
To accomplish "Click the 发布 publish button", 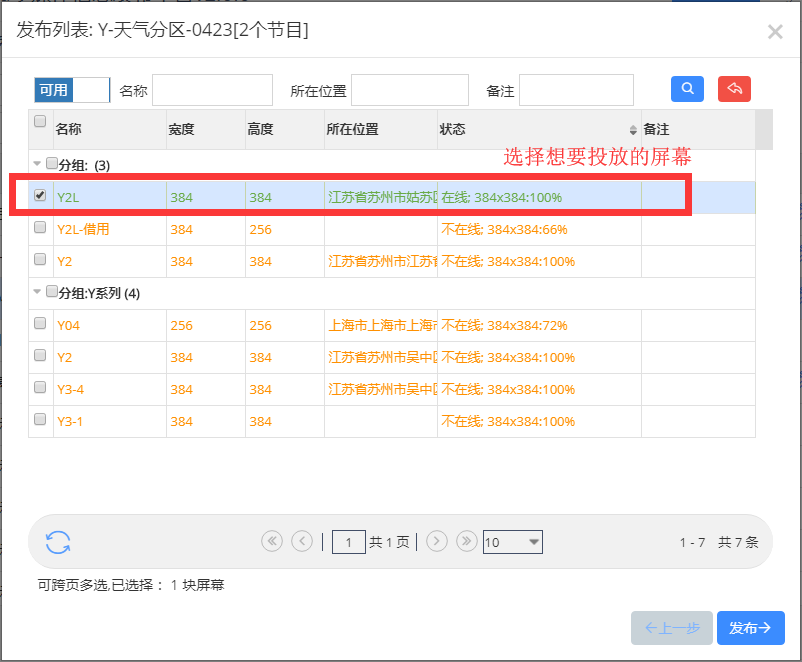I will click(x=750, y=628).
